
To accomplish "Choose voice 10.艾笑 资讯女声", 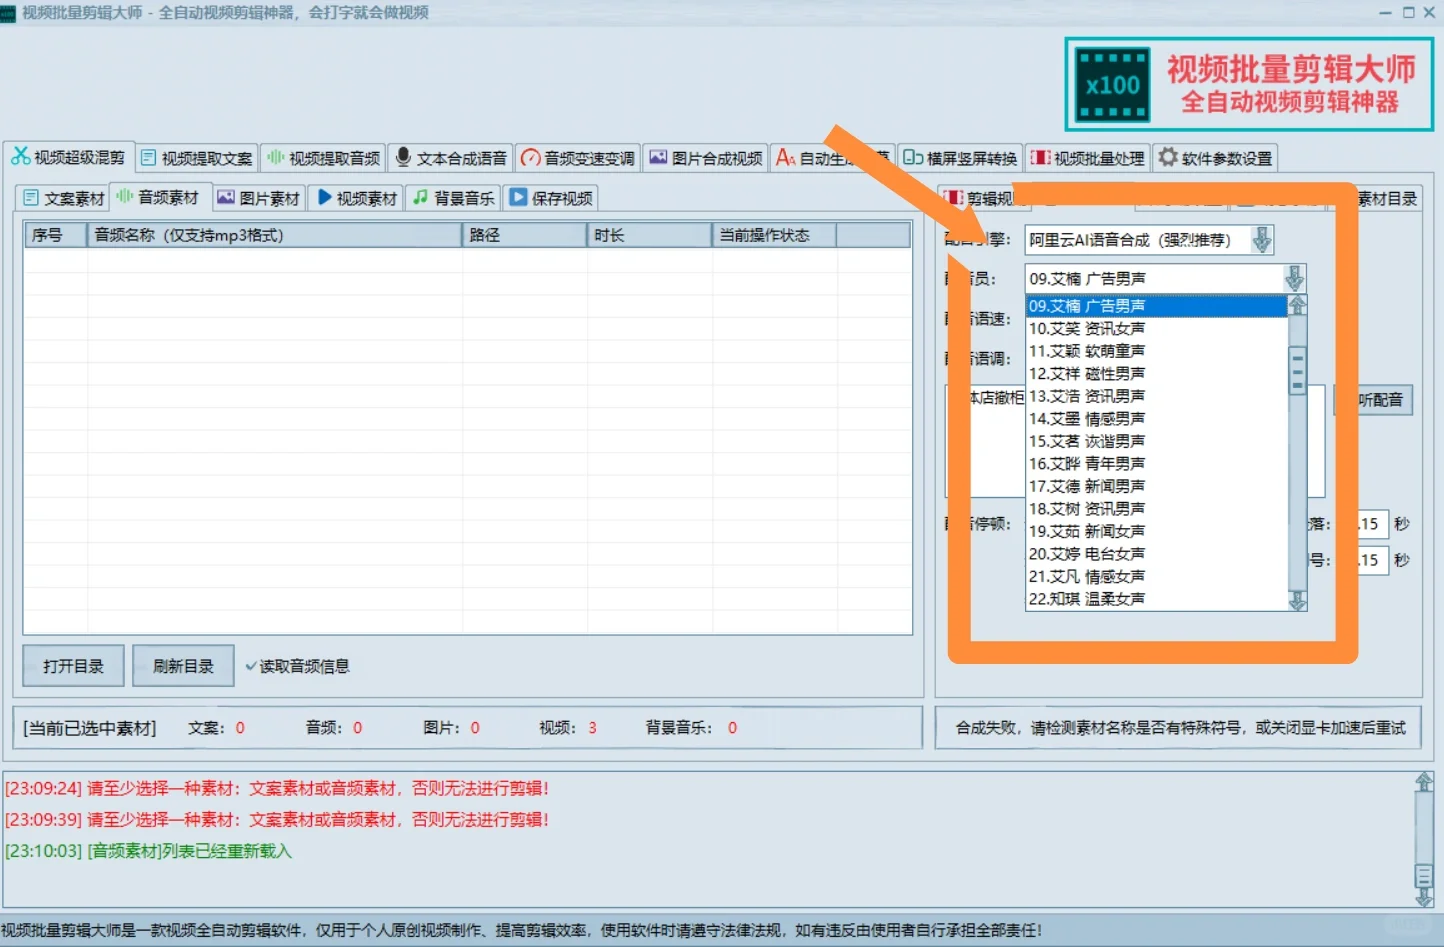I will 1157,329.
